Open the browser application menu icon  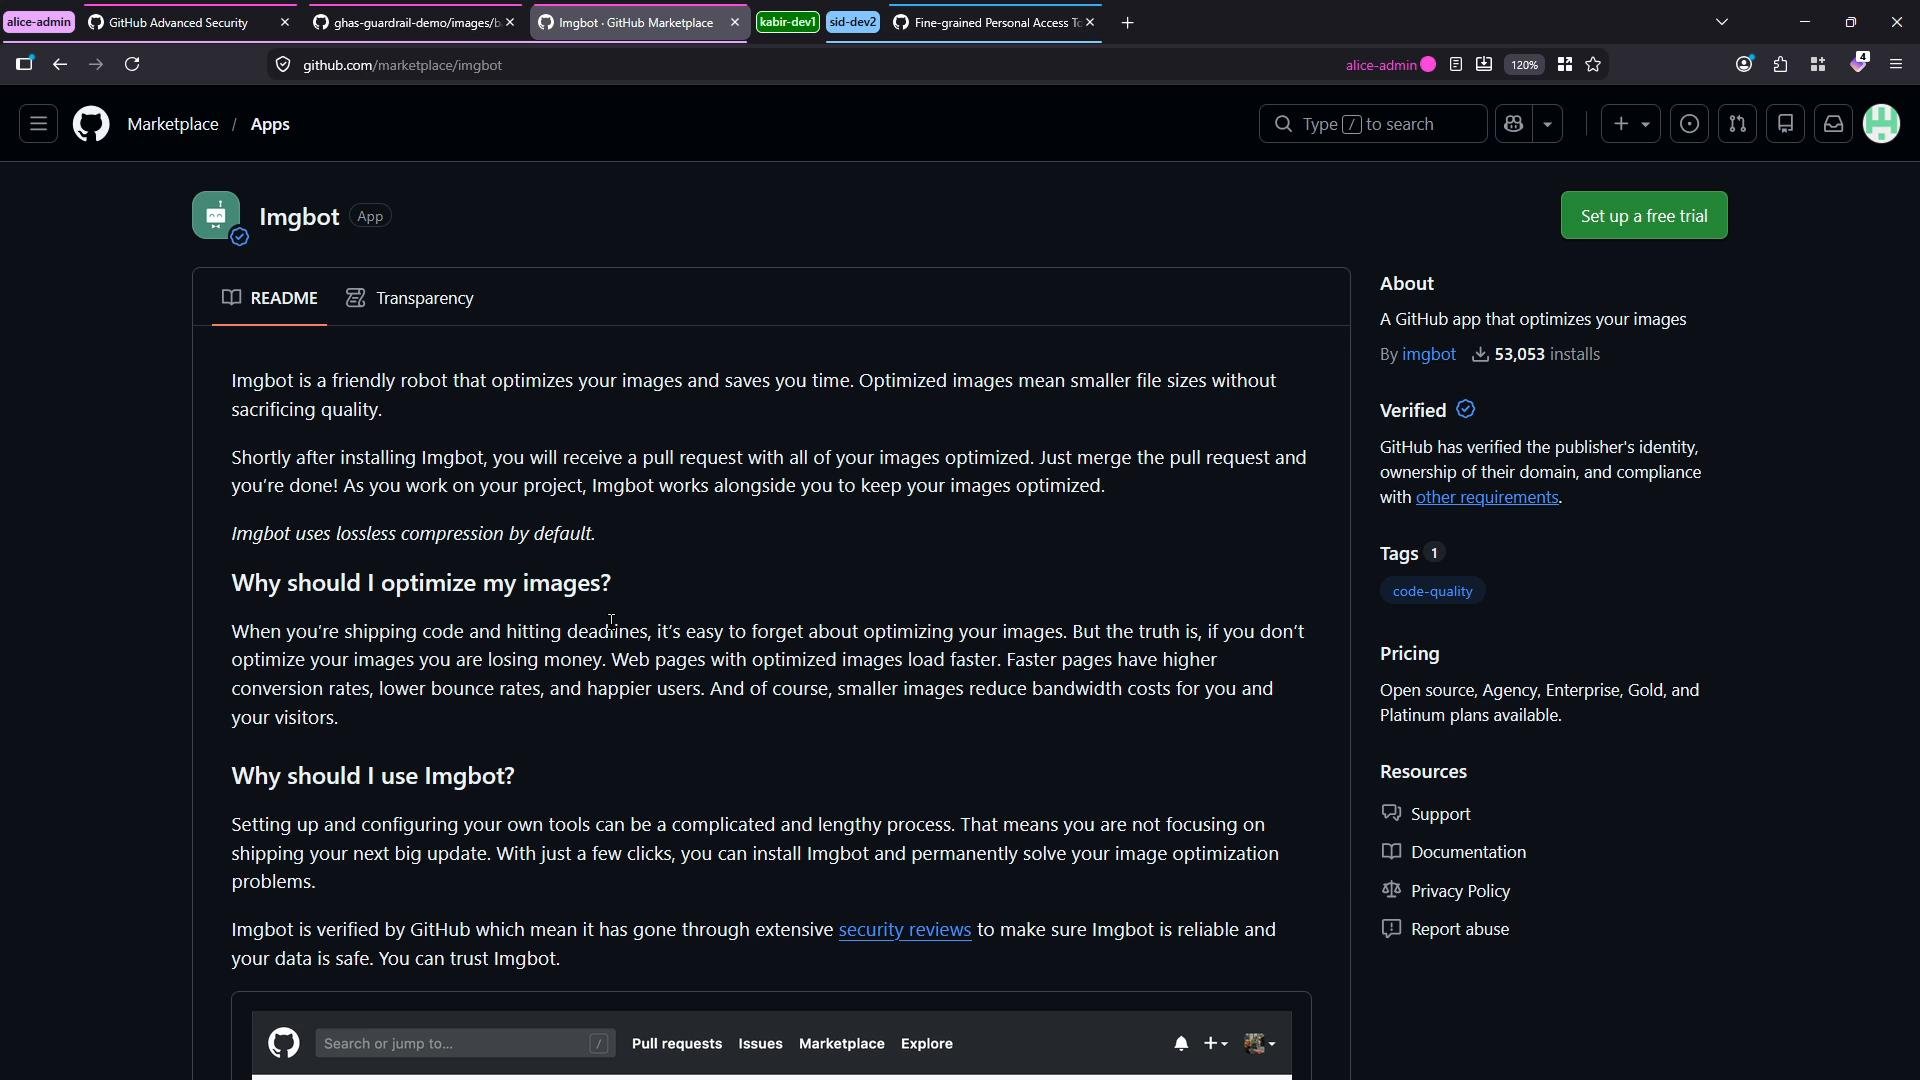click(x=1896, y=65)
